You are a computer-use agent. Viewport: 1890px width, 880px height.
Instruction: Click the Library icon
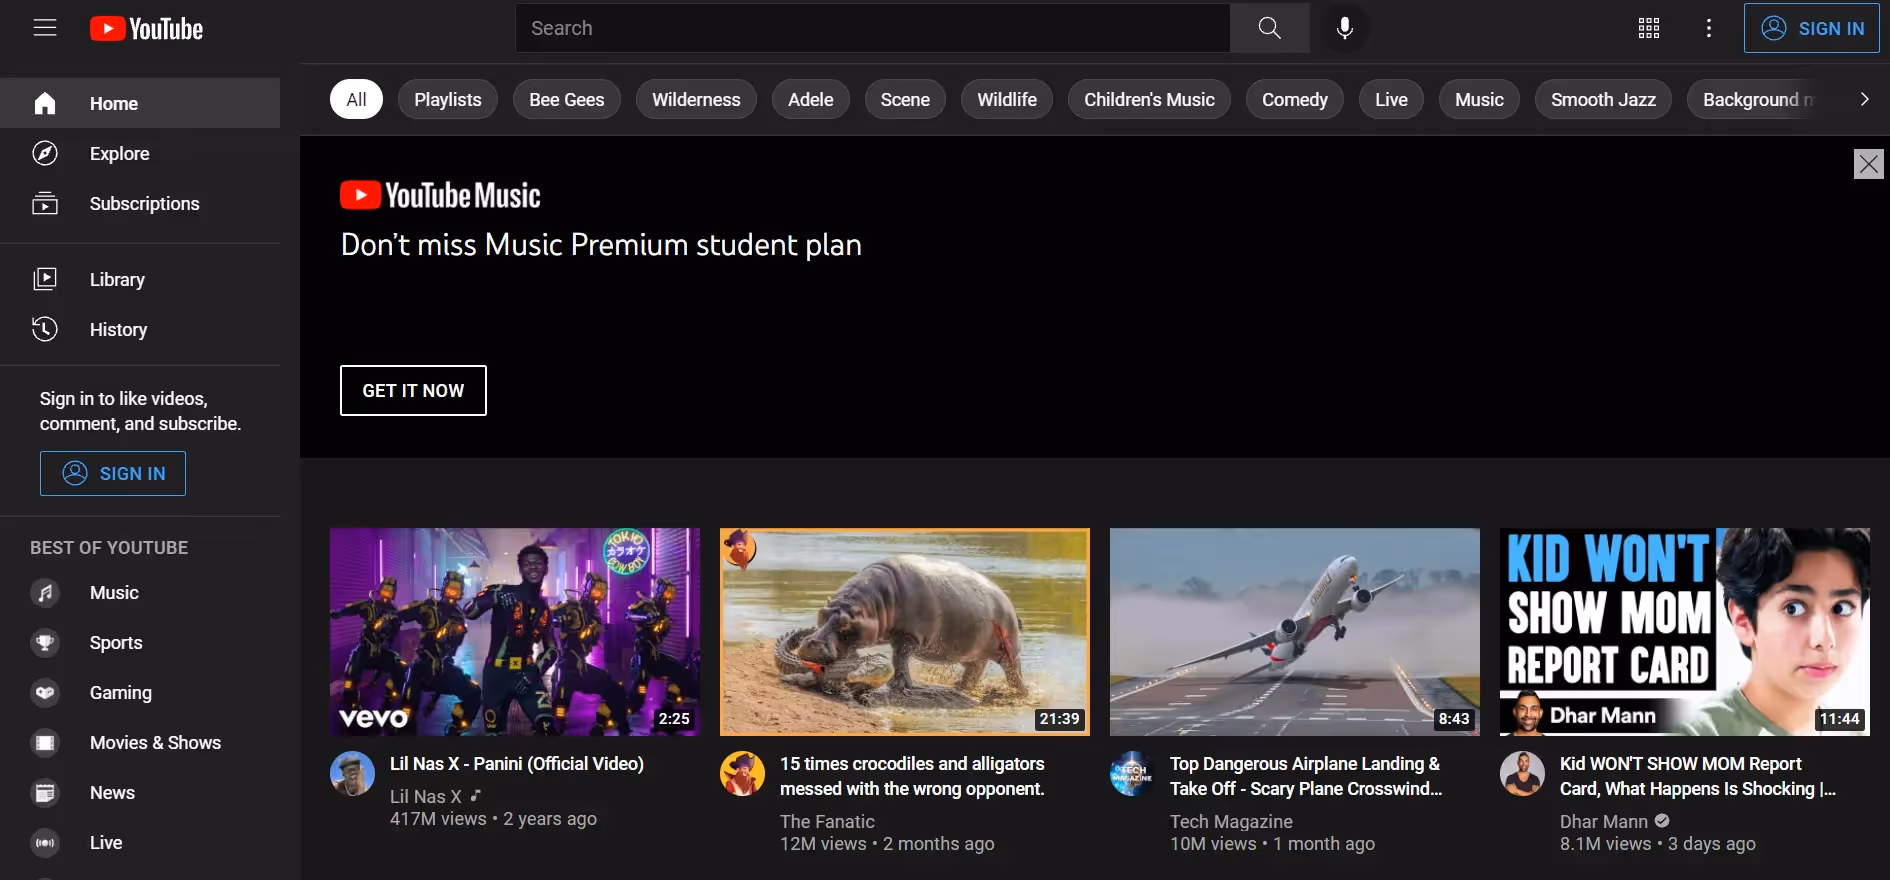[45, 279]
